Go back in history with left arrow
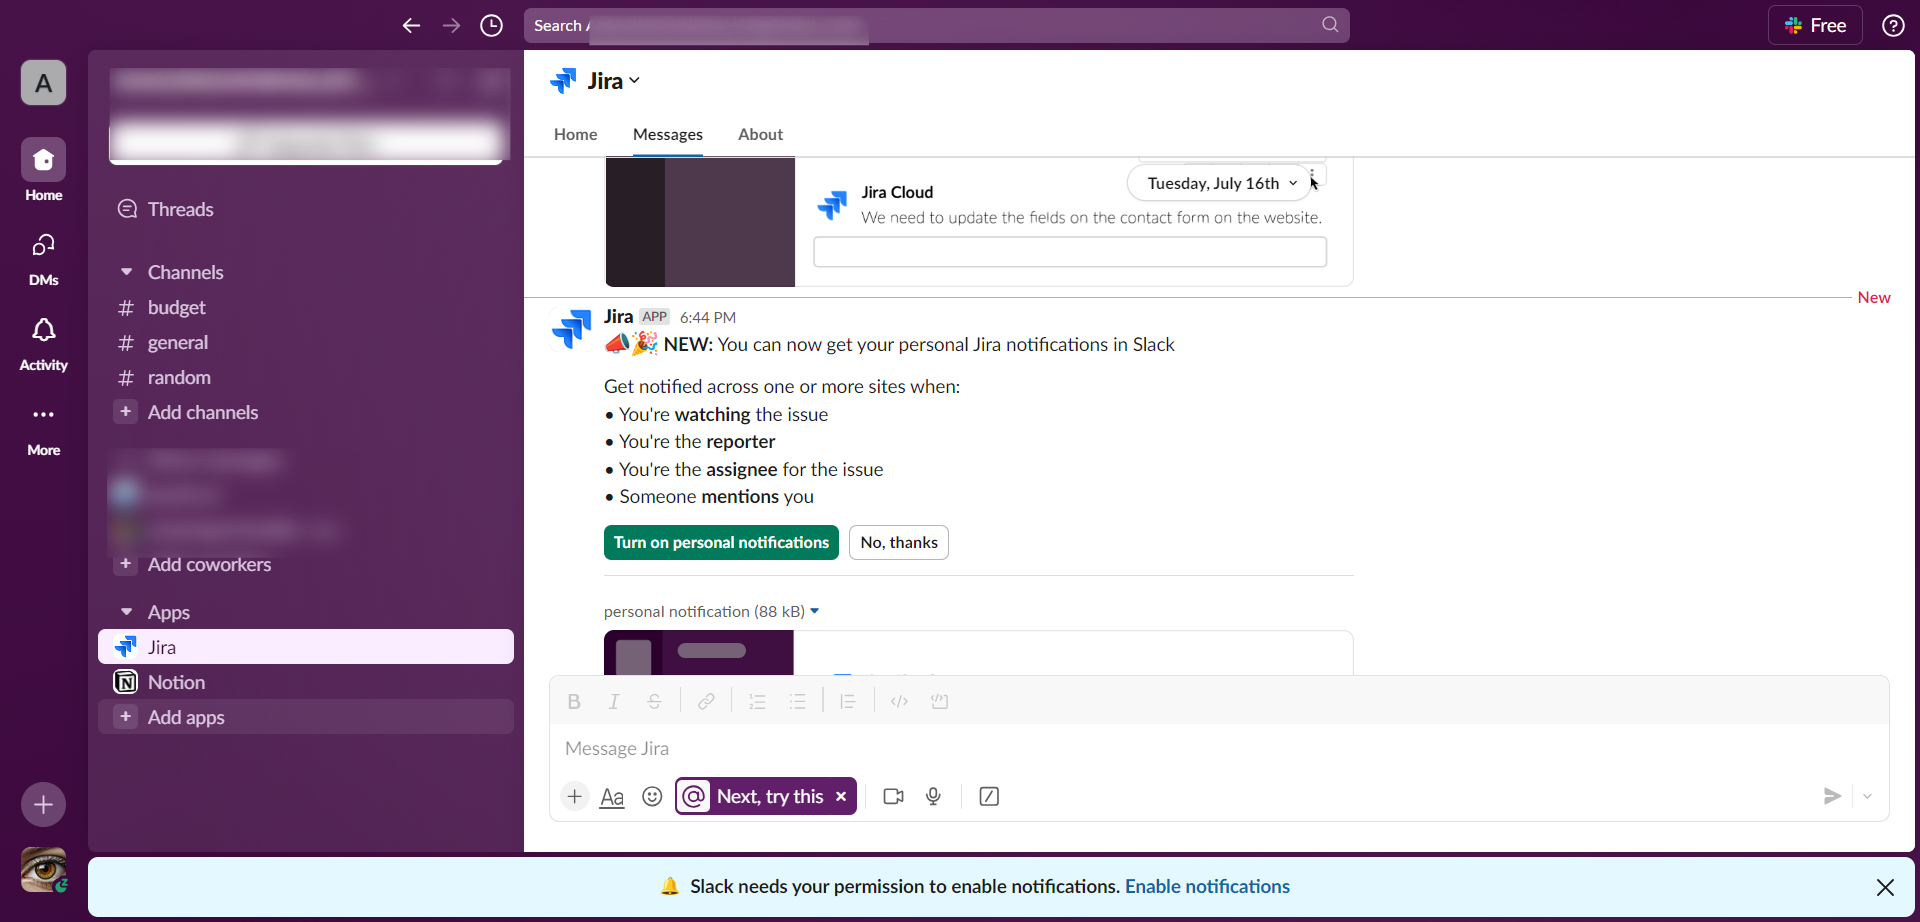 tap(411, 26)
